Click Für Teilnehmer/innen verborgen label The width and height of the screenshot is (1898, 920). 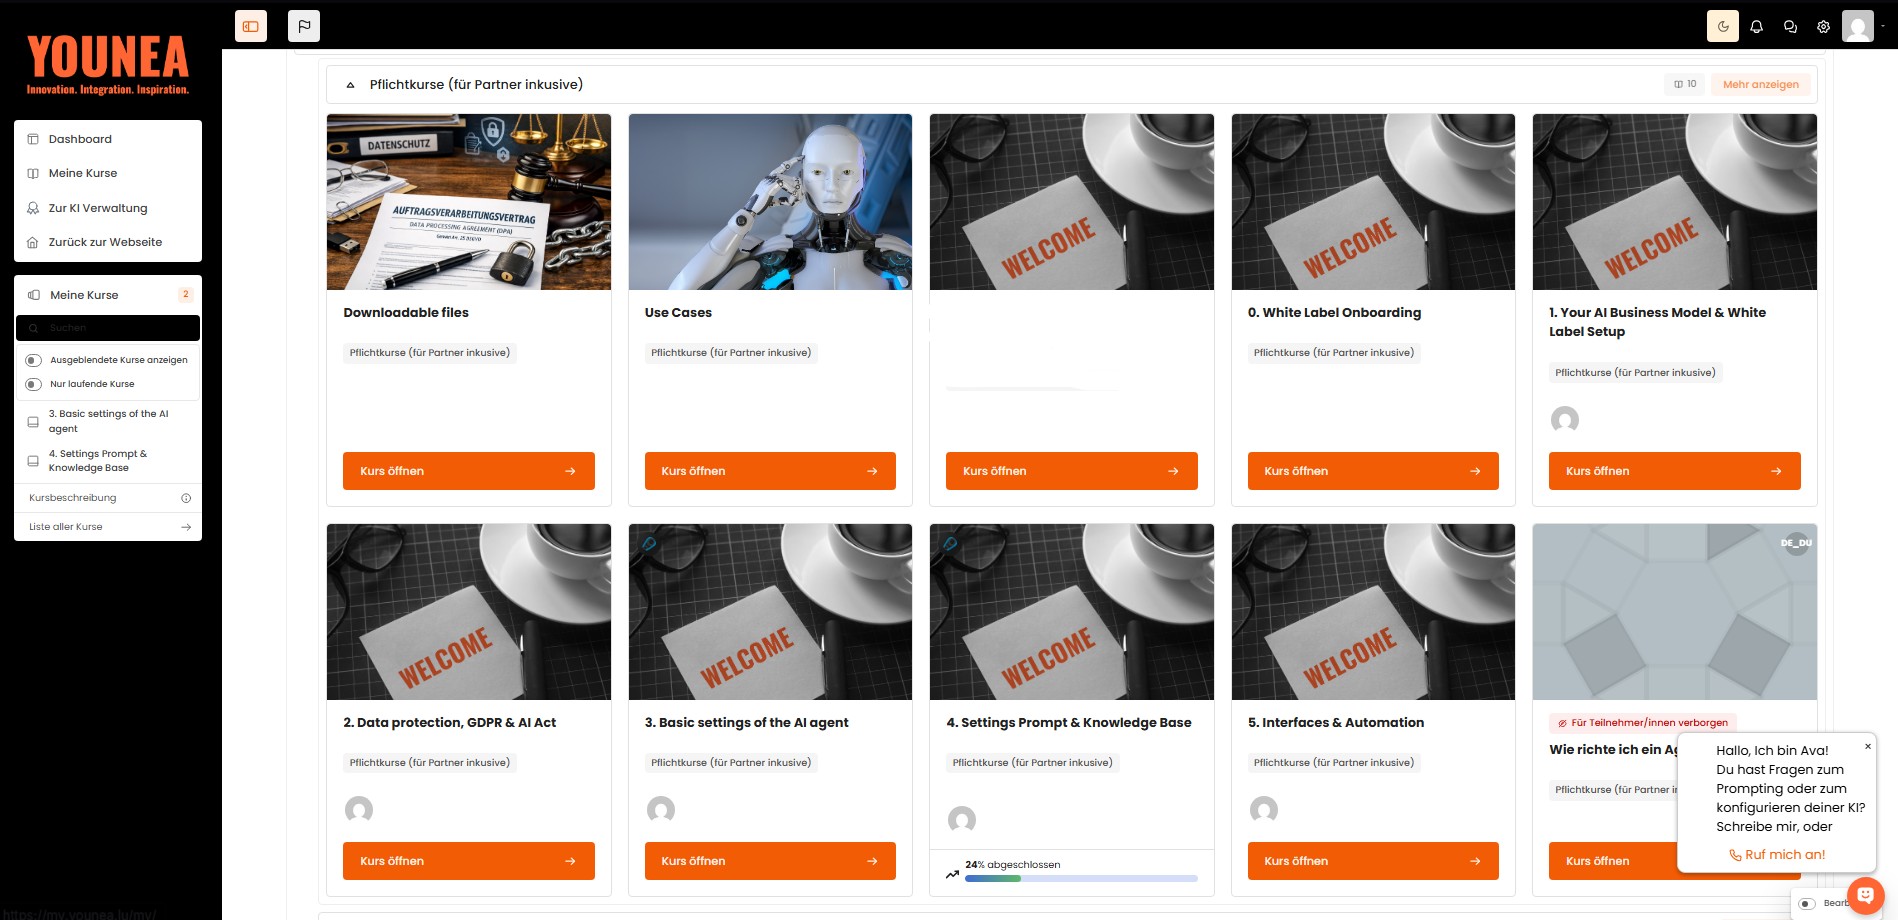tap(1643, 723)
